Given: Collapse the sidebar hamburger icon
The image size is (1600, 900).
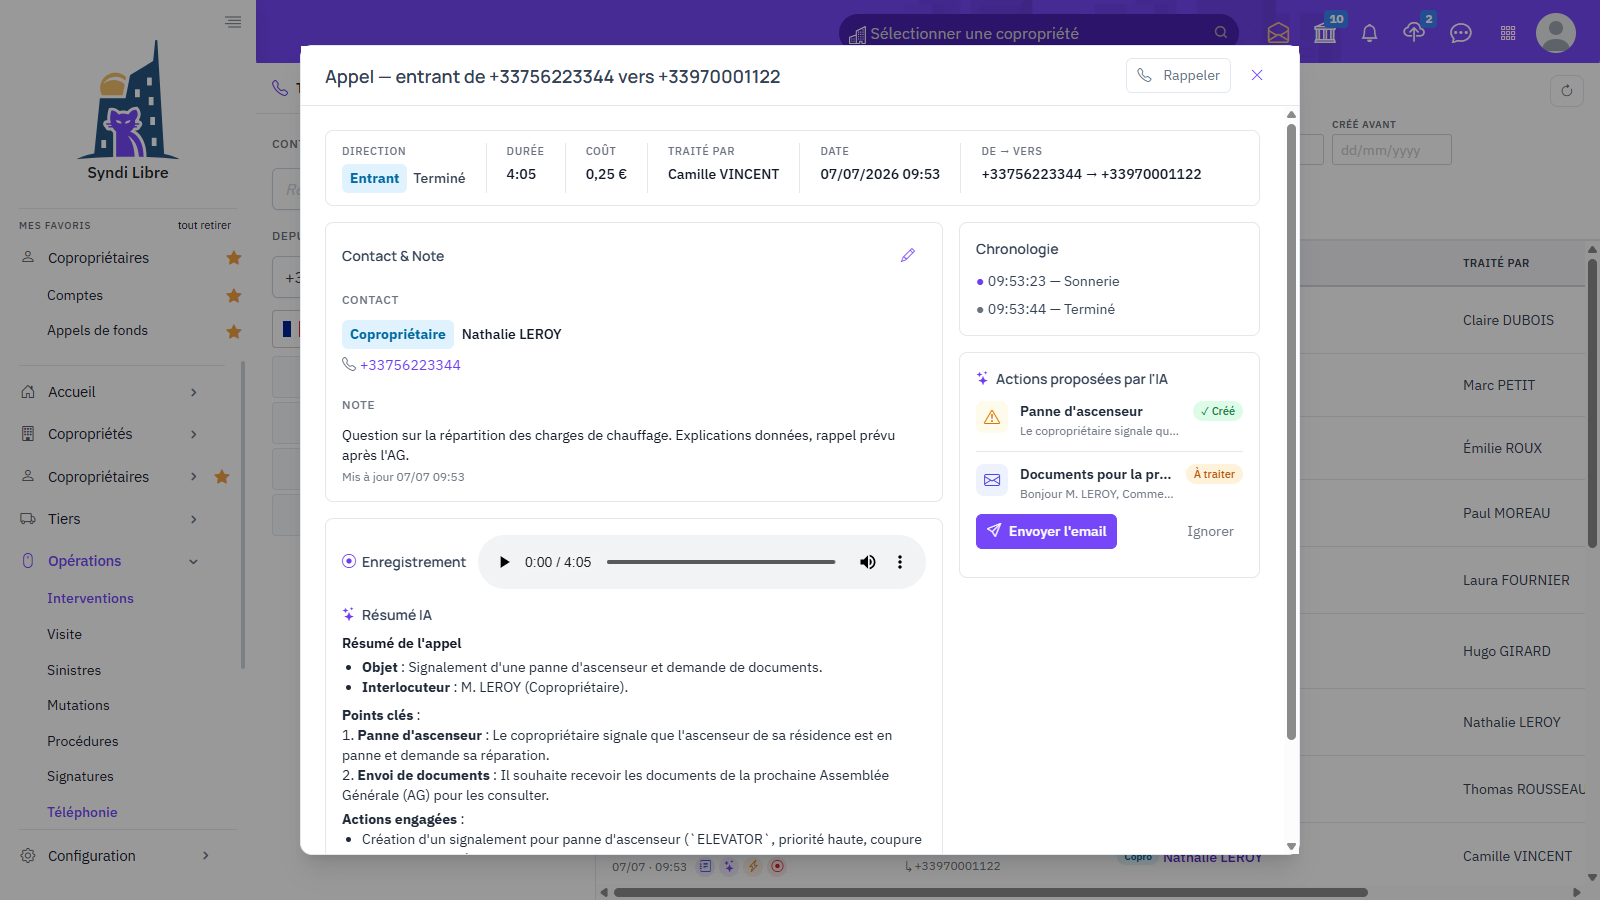Looking at the screenshot, I should pyautogui.click(x=233, y=21).
